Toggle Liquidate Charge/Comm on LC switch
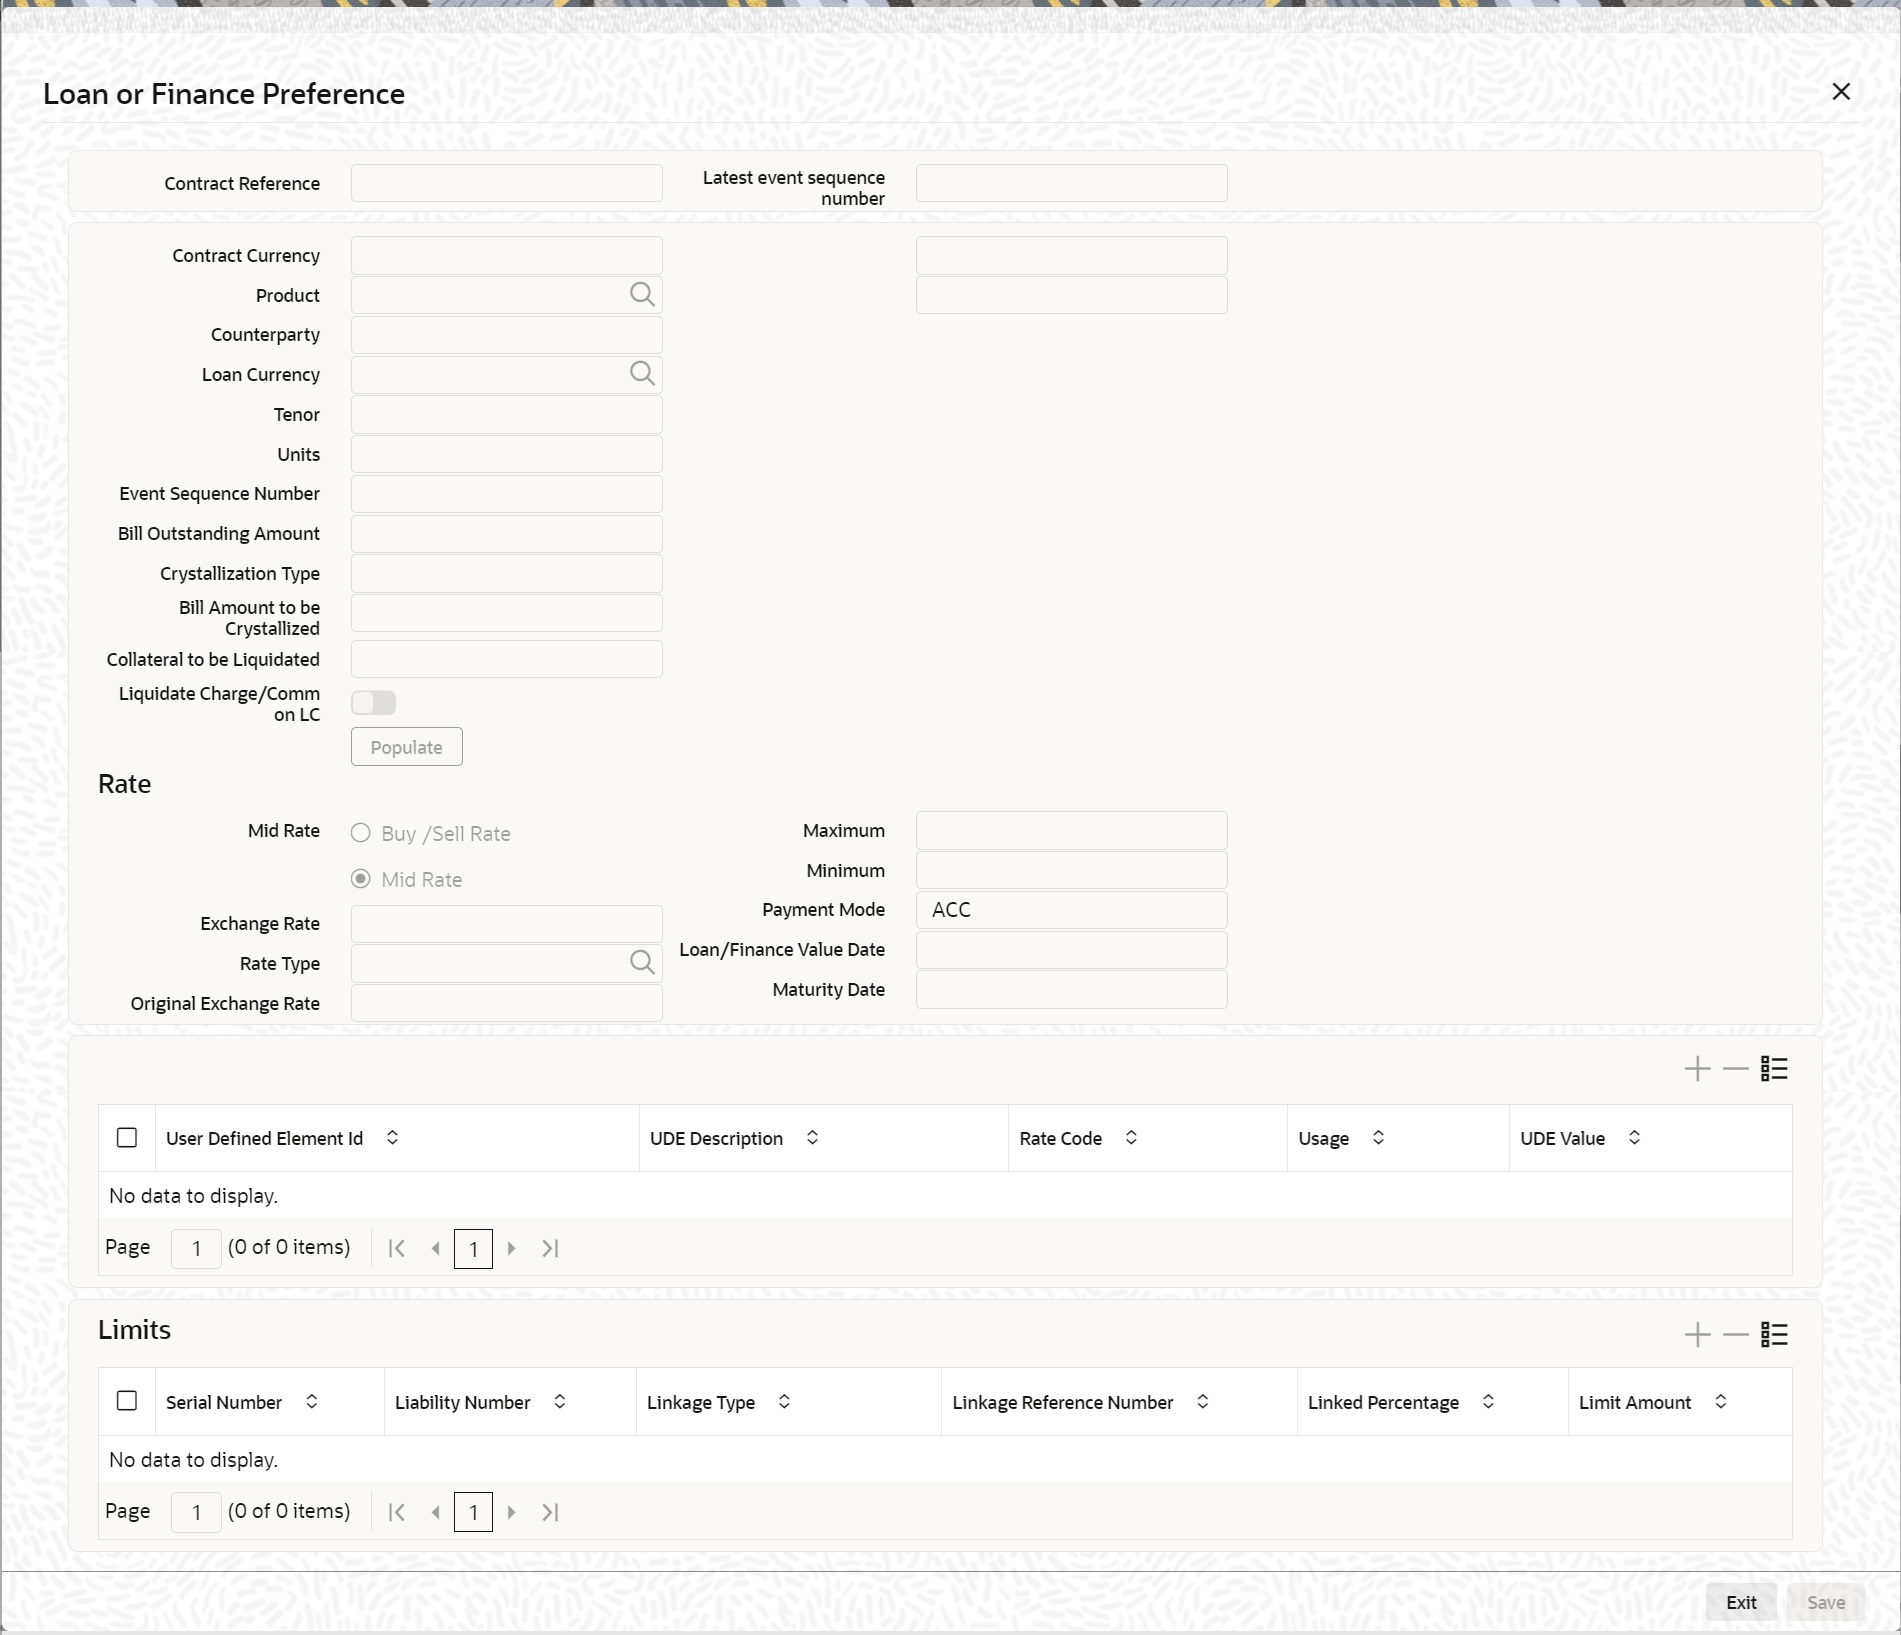The height and width of the screenshot is (1635, 1901). (x=374, y=703)
